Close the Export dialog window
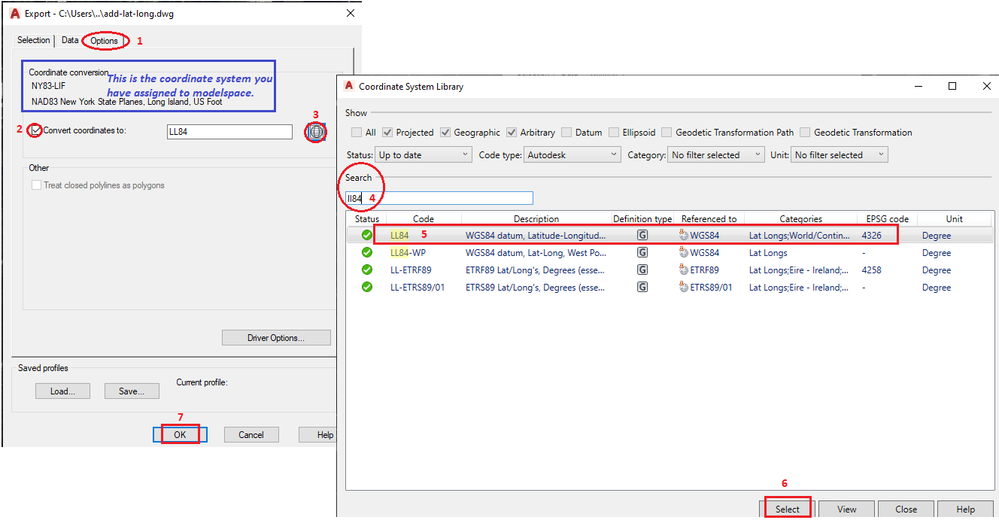The height and width of the screenshot is (524, 999). (350, 13)
